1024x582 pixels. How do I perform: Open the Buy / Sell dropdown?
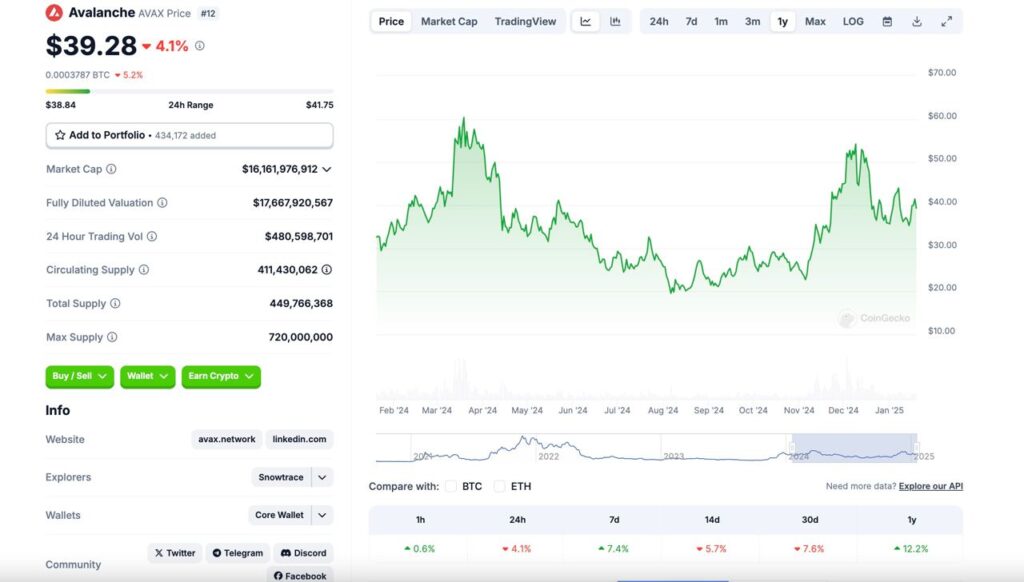(x=80, y=376)
